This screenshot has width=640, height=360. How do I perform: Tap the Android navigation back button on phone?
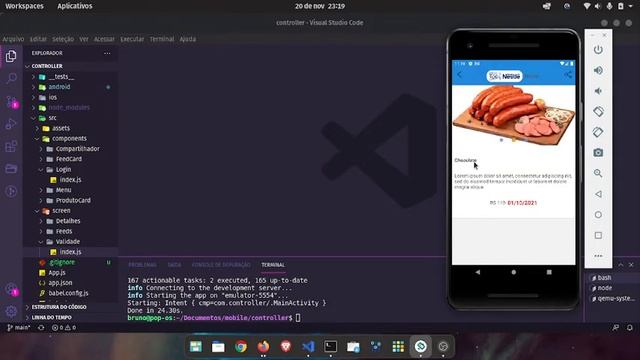click(478, 272)
